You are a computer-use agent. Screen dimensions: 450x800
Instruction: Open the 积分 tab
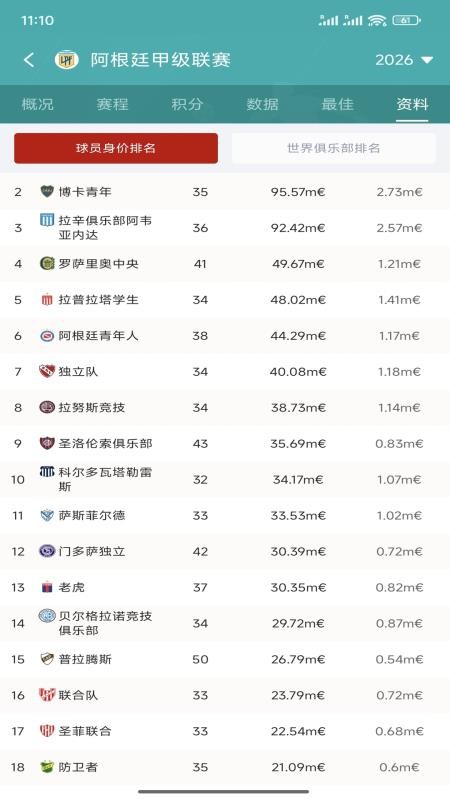187,105
